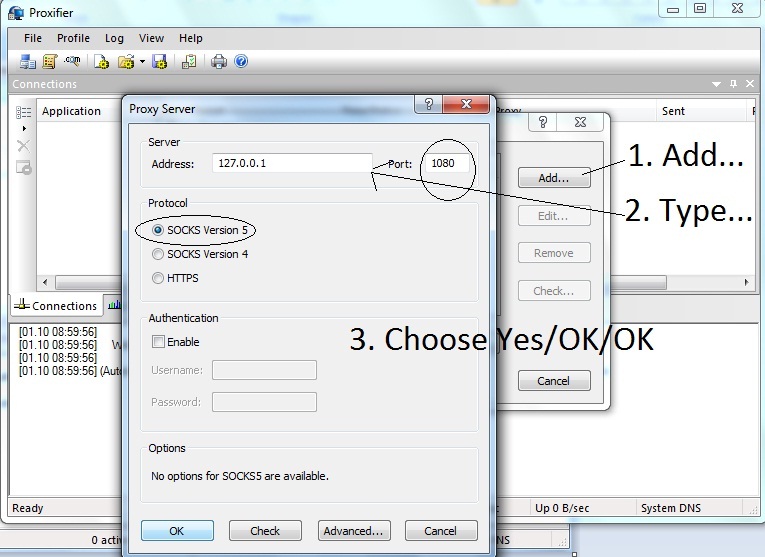Click System DNS in status bar
The height and width of the screenshot is (557, 765).
671,508
